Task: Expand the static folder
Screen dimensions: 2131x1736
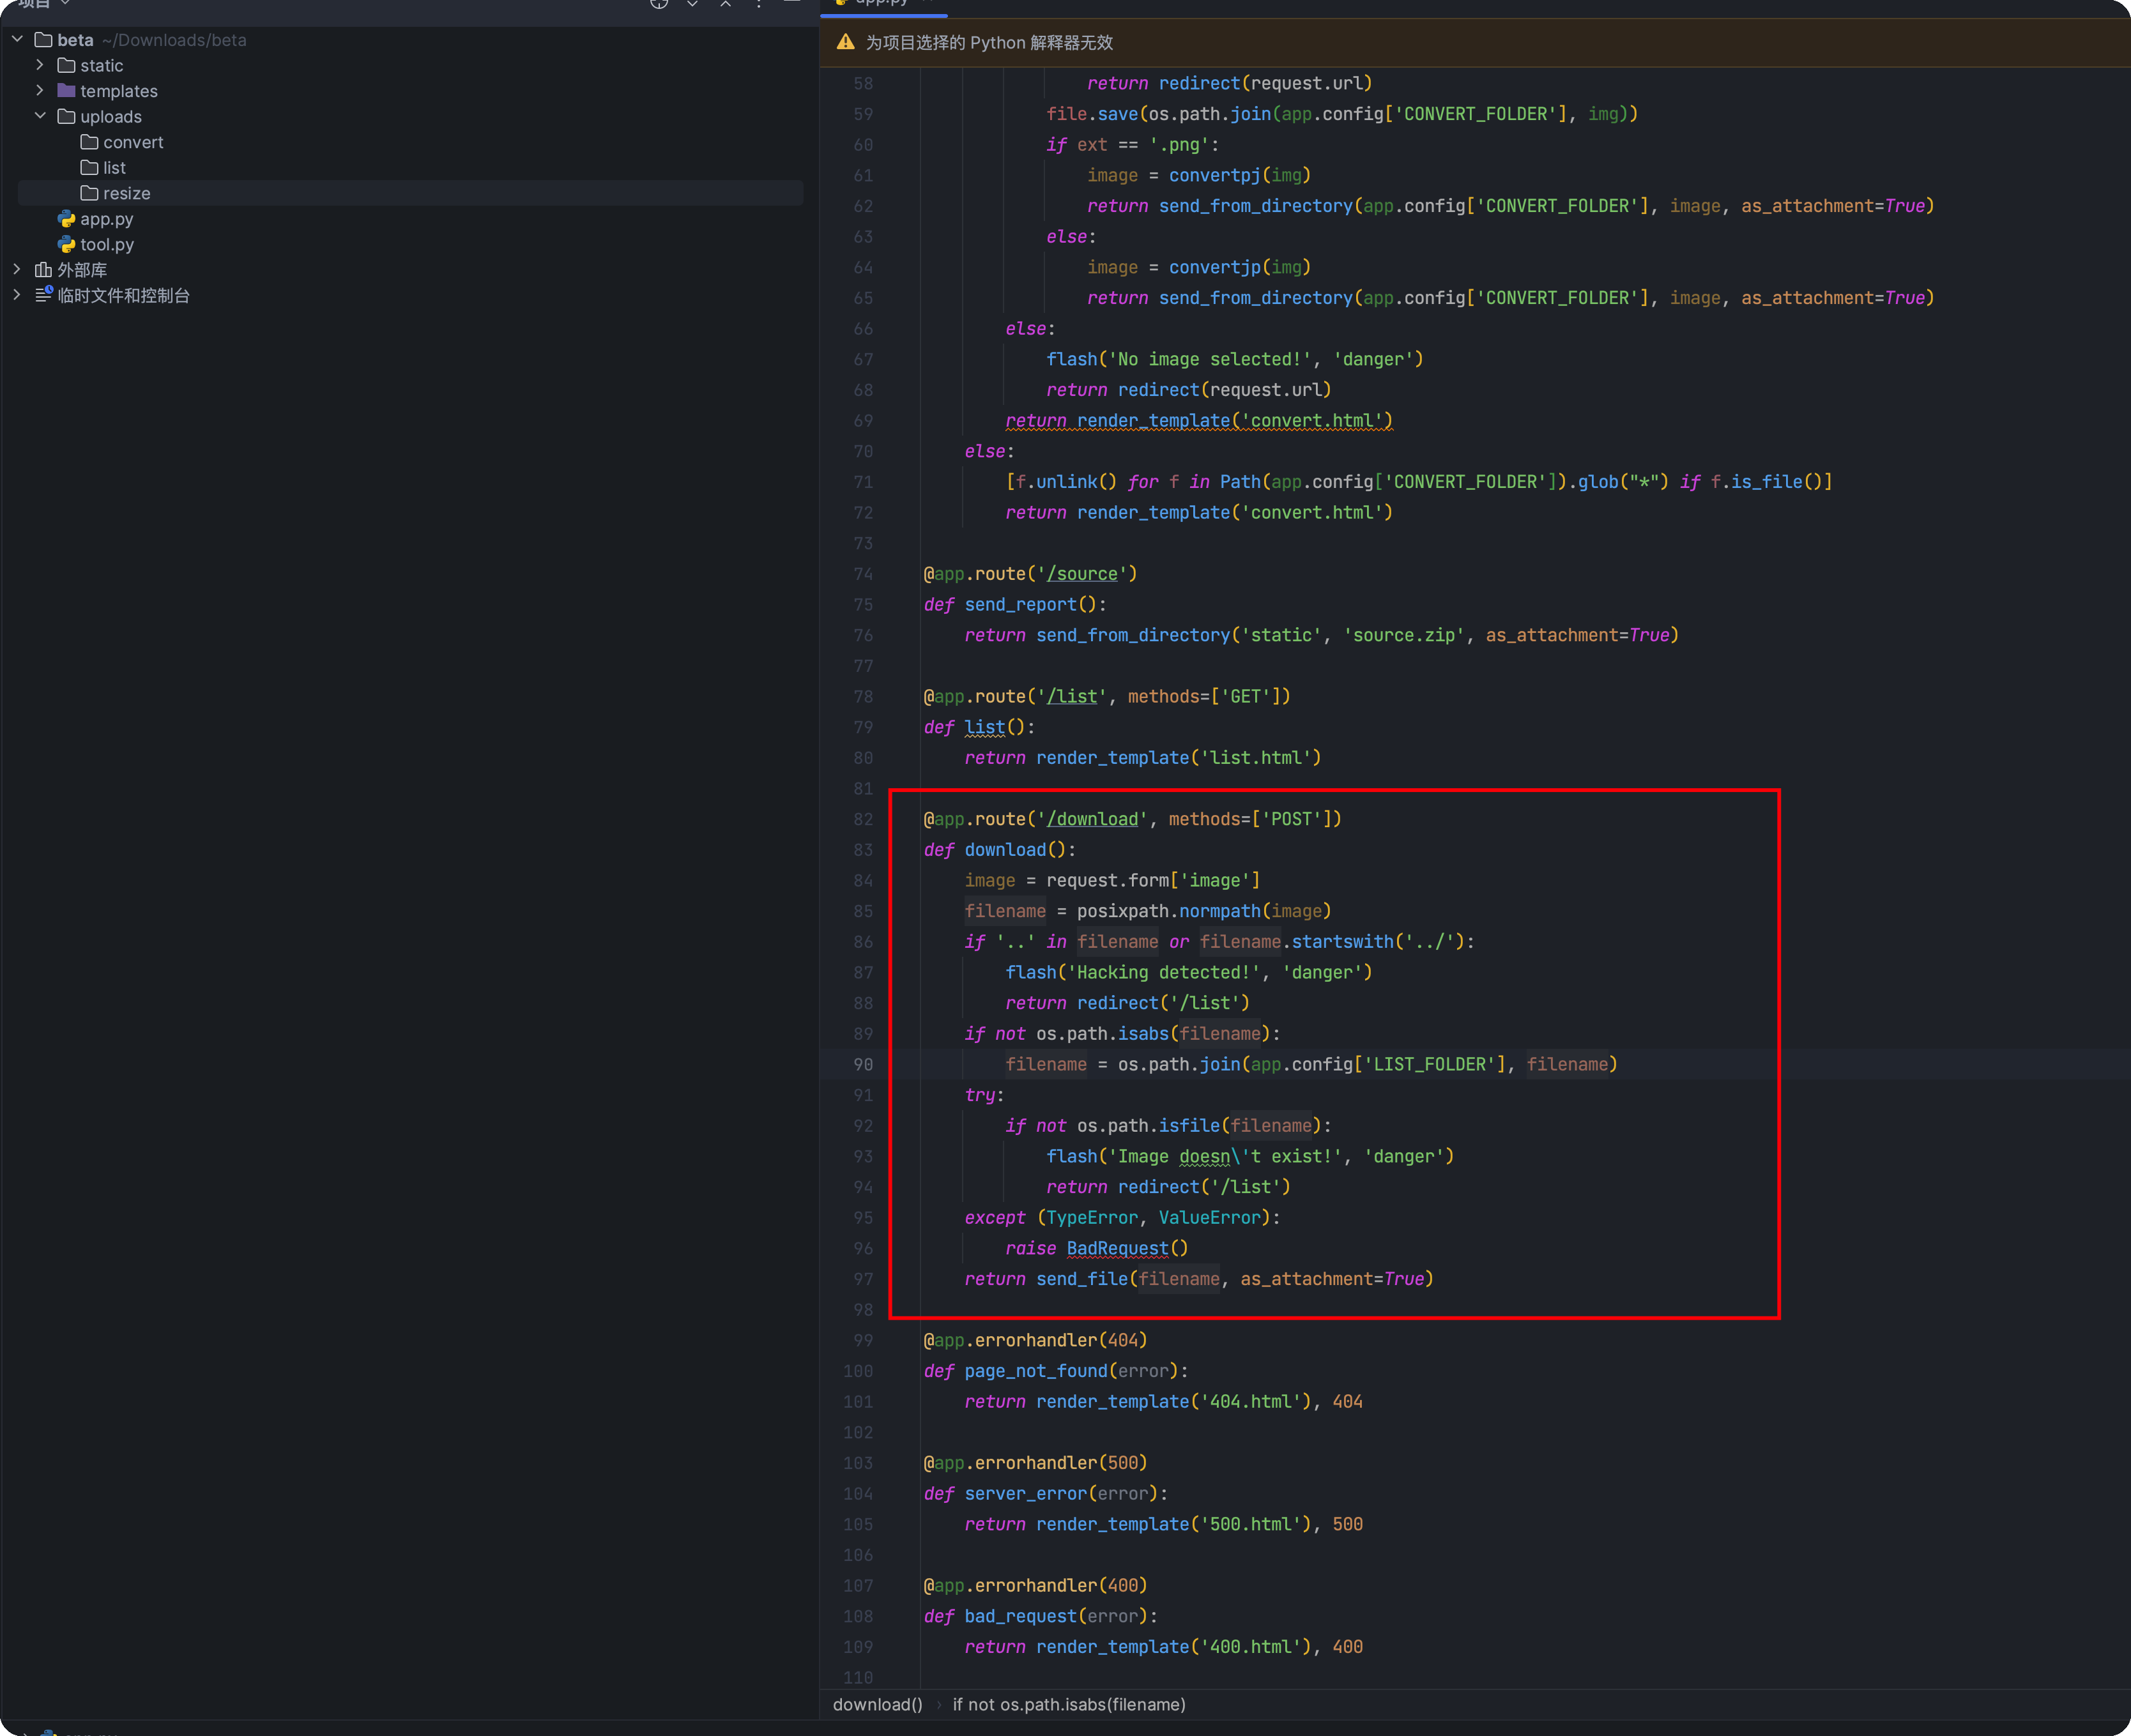Action: pyautogui.click(x=40, y=65)
